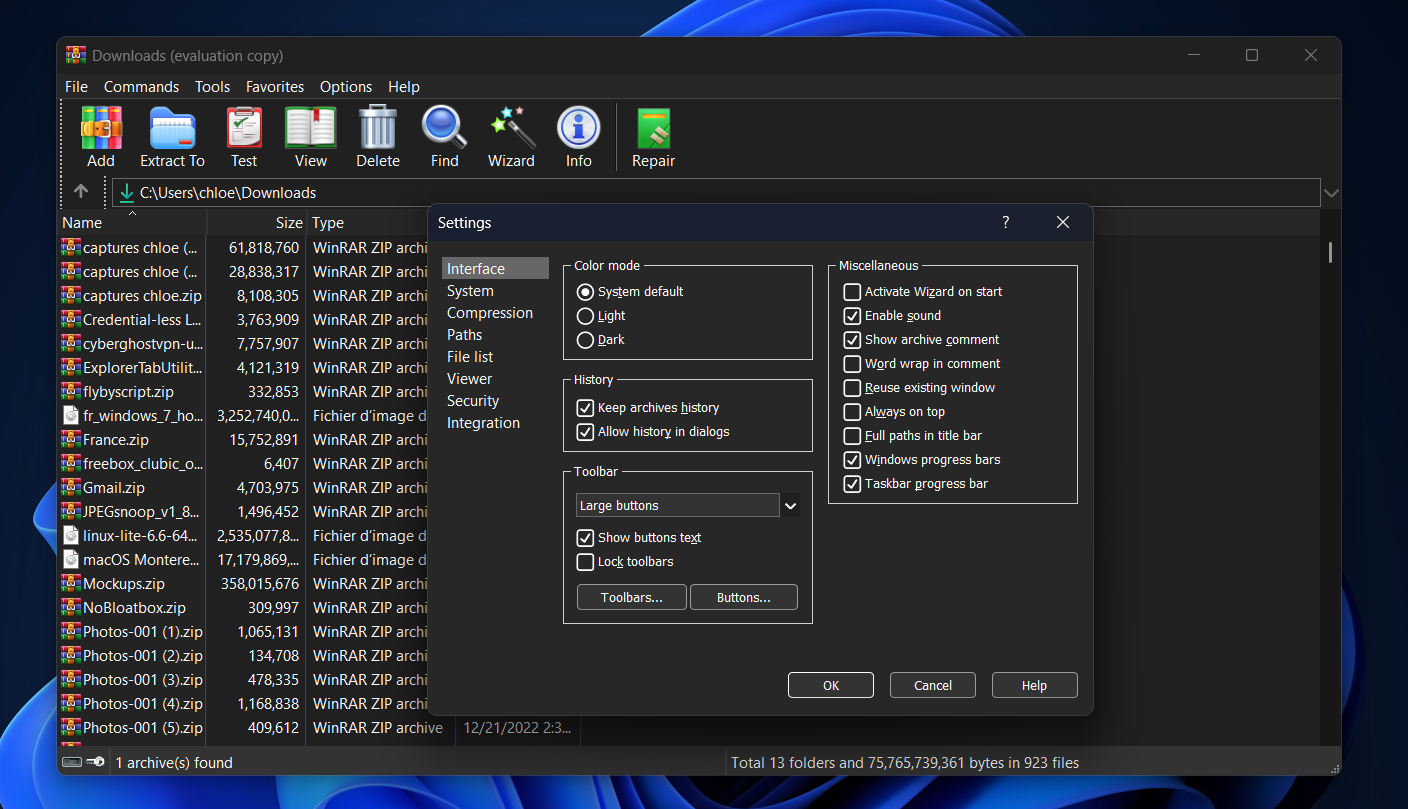
Task: Enable the Always on top checkbox
Action: 852,411
